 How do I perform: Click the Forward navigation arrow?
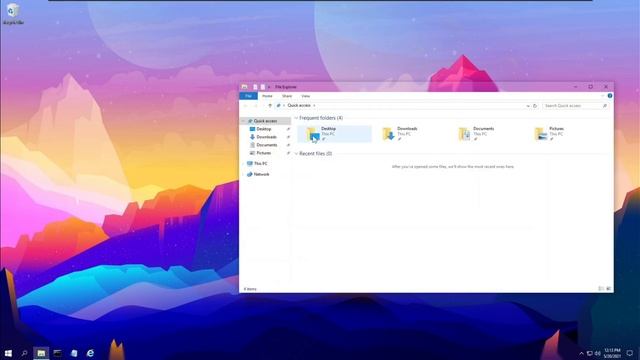[x=256, y=106]
